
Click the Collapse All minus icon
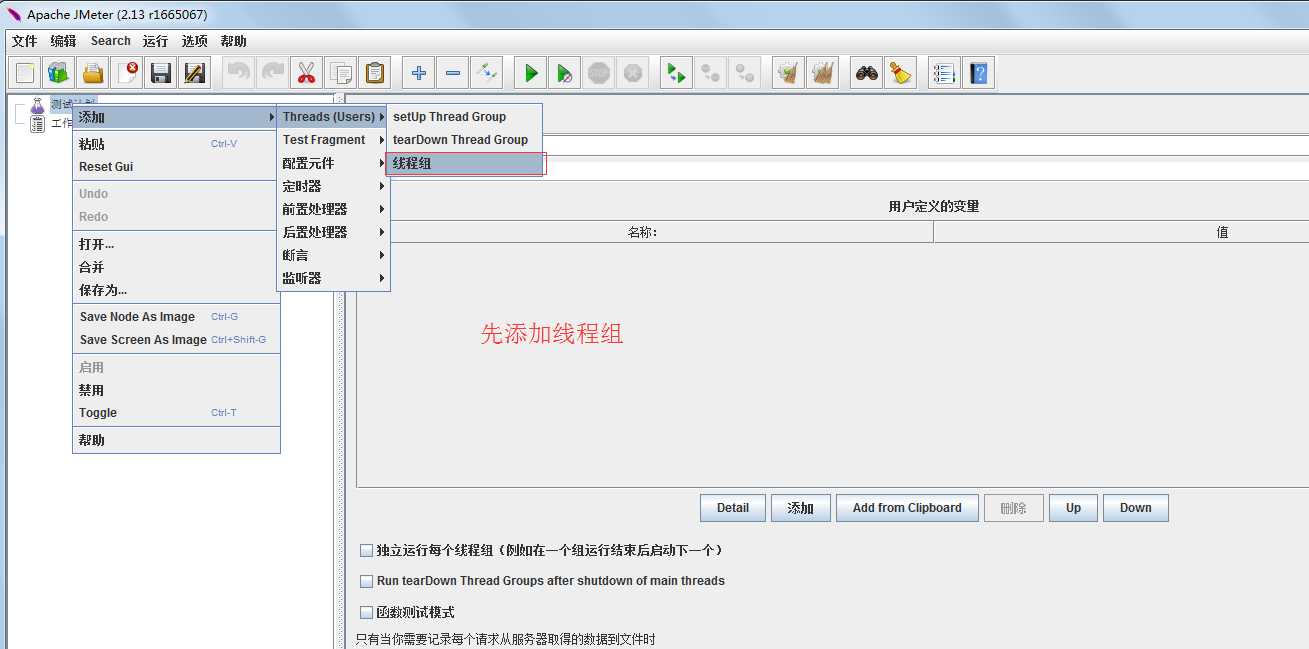click(453, 73)
